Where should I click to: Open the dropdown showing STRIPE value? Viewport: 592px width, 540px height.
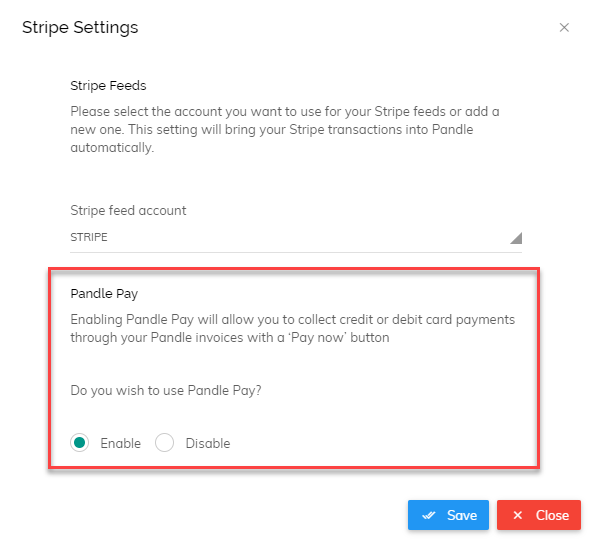(296, 238)
